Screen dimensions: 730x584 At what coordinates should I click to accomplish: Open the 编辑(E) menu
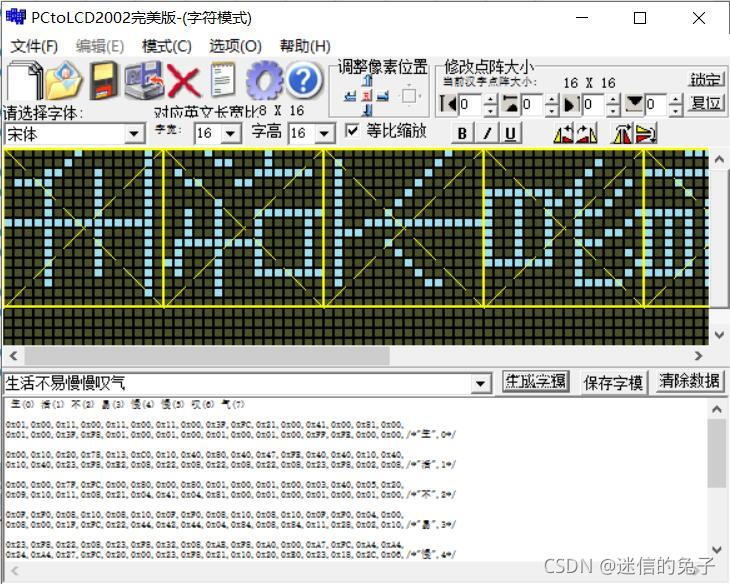coord(100,46)
